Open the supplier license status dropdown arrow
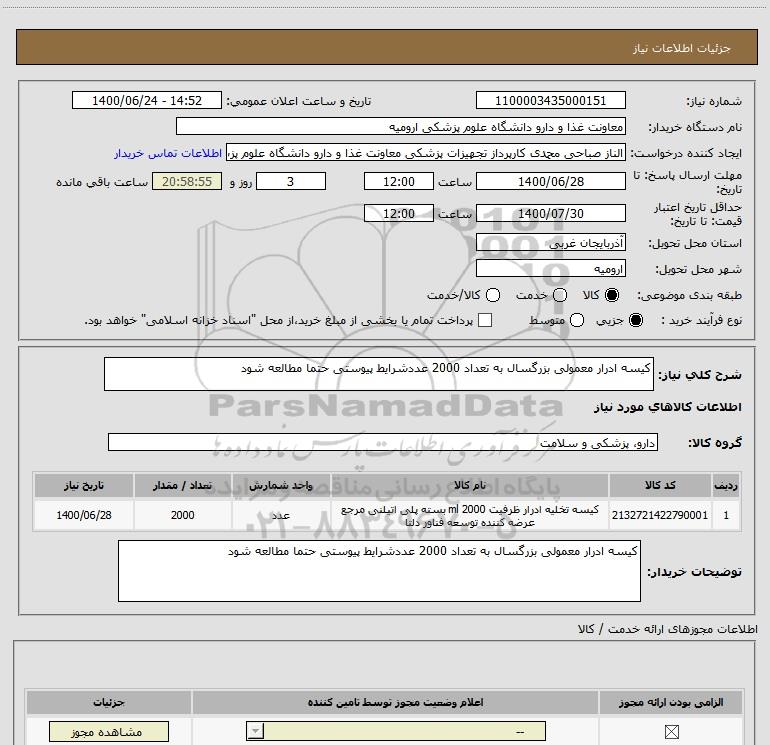Screen dimensions: 770x745 pyautogui.click(x=255, y=732)
